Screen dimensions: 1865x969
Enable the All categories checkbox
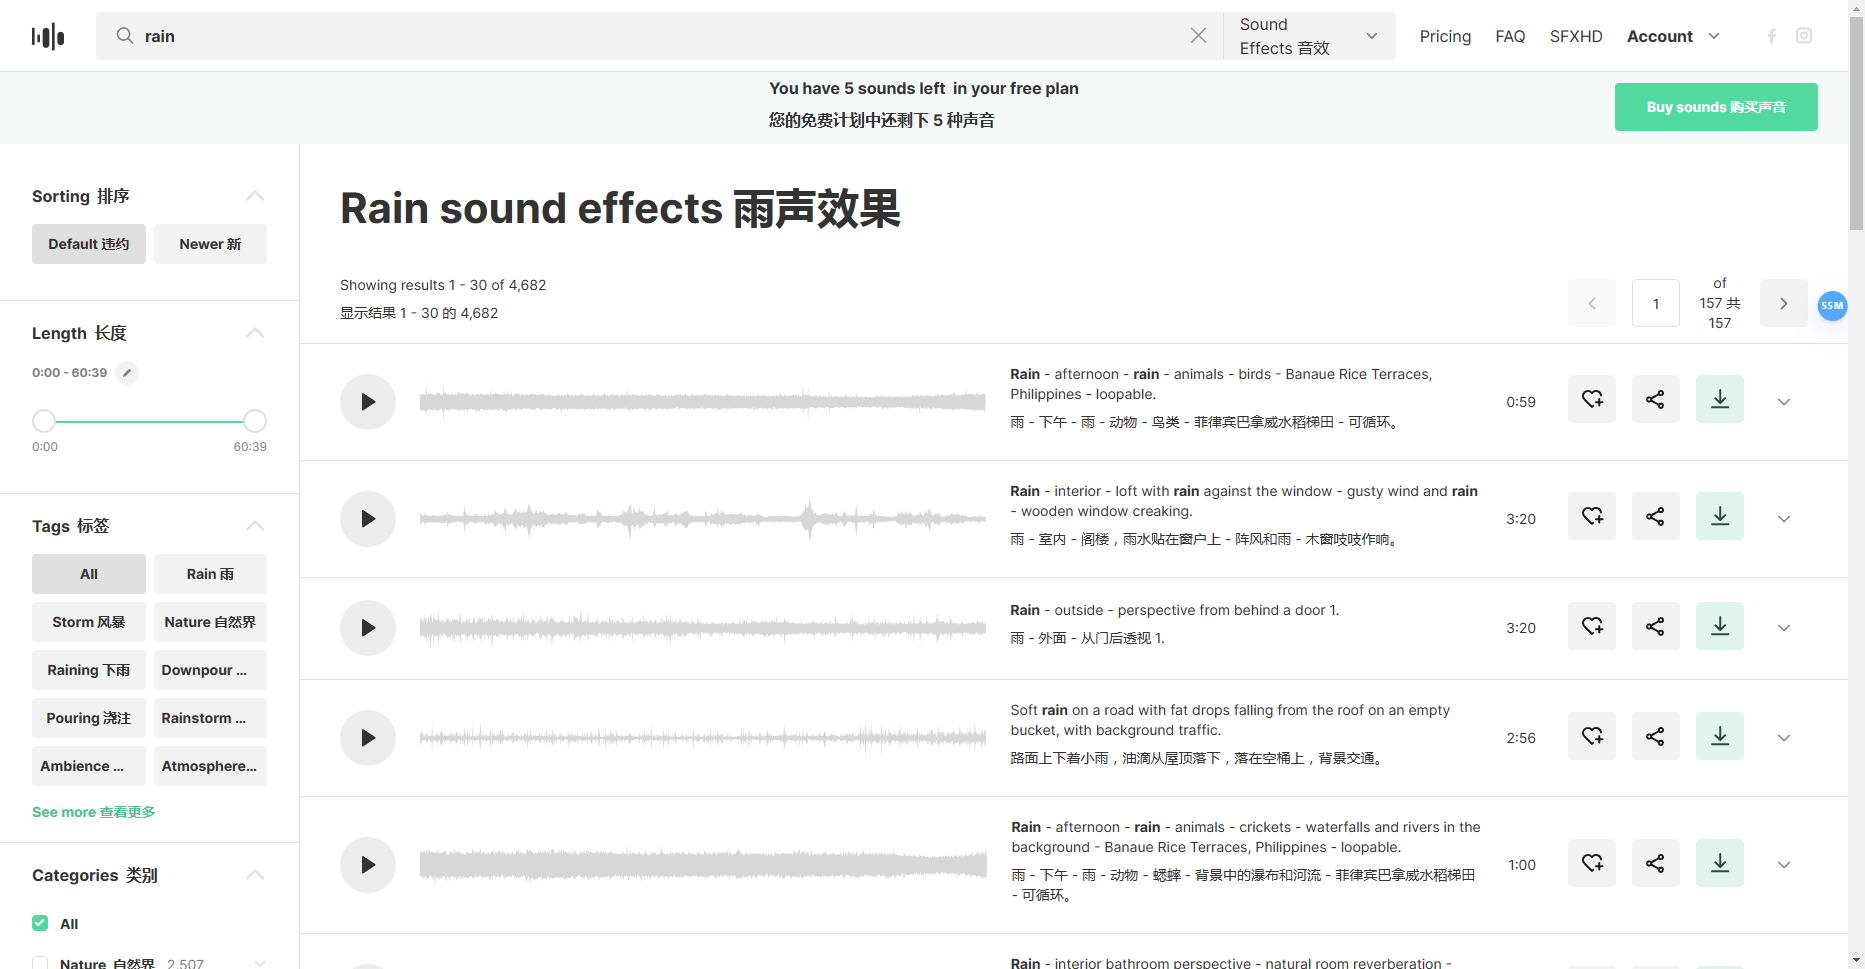[40, 923]
